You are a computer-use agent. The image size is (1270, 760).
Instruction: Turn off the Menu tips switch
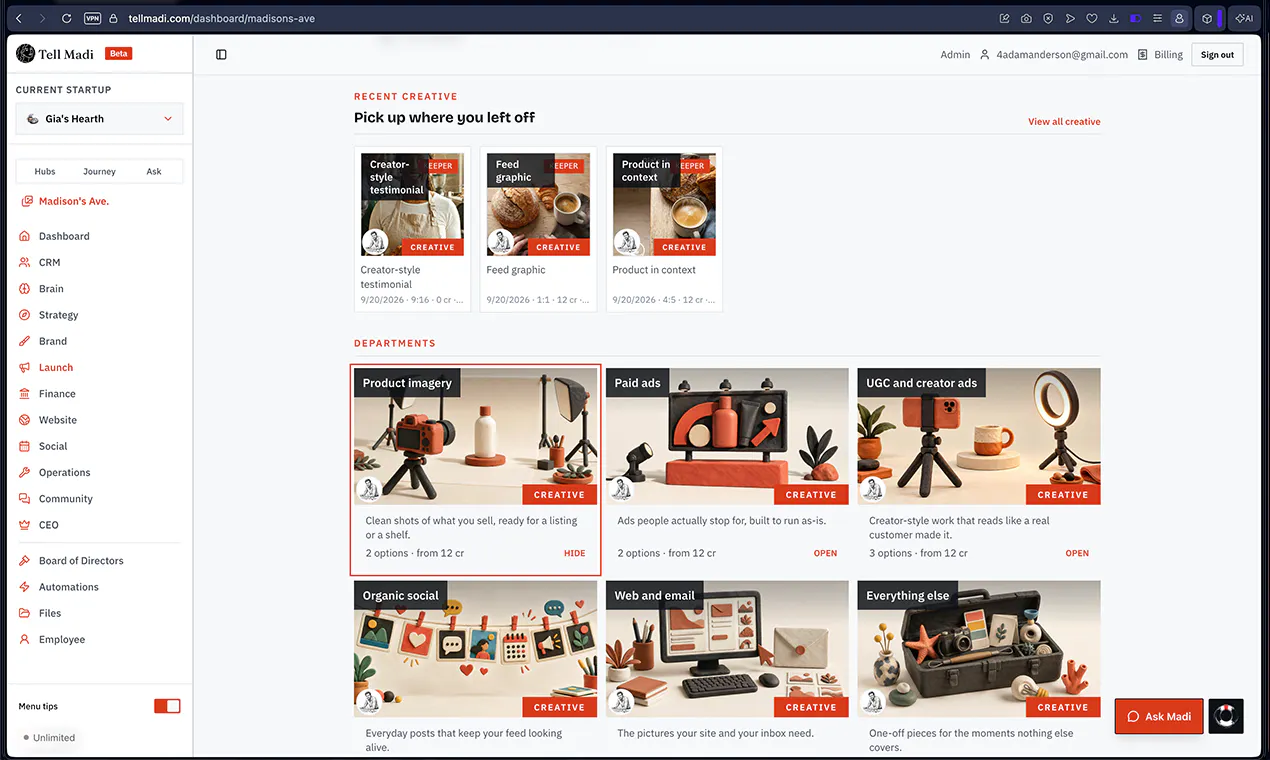click(x=167, y=706)
